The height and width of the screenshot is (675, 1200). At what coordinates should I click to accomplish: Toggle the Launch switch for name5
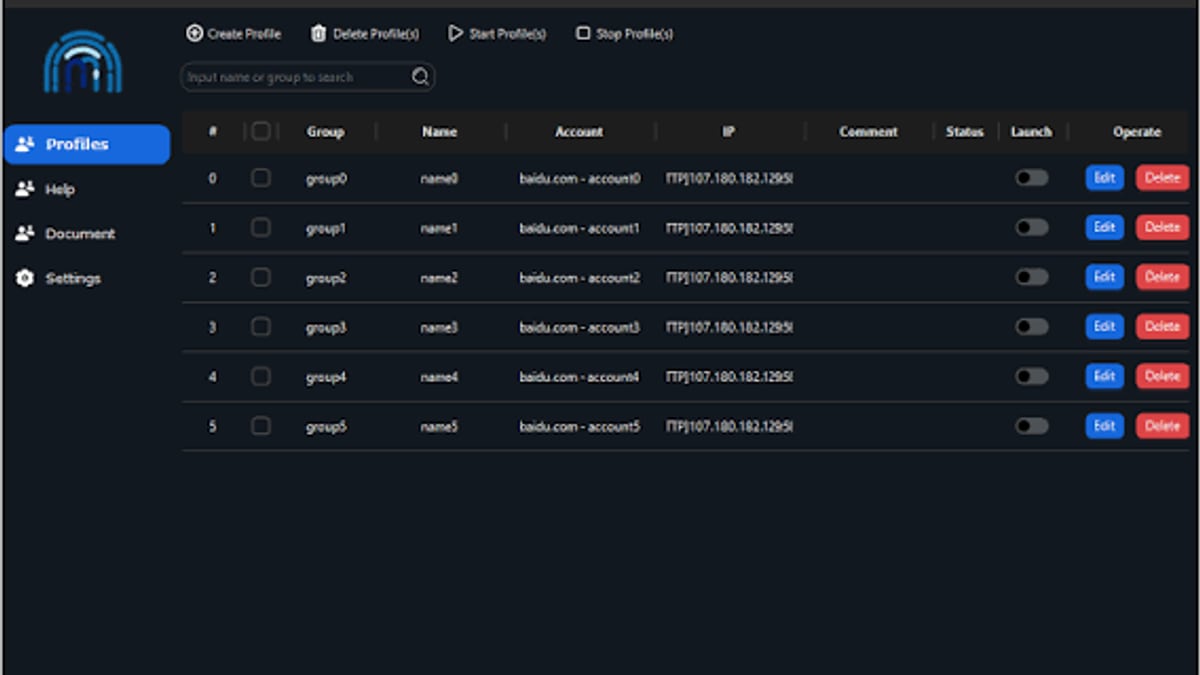point(1032,426)
